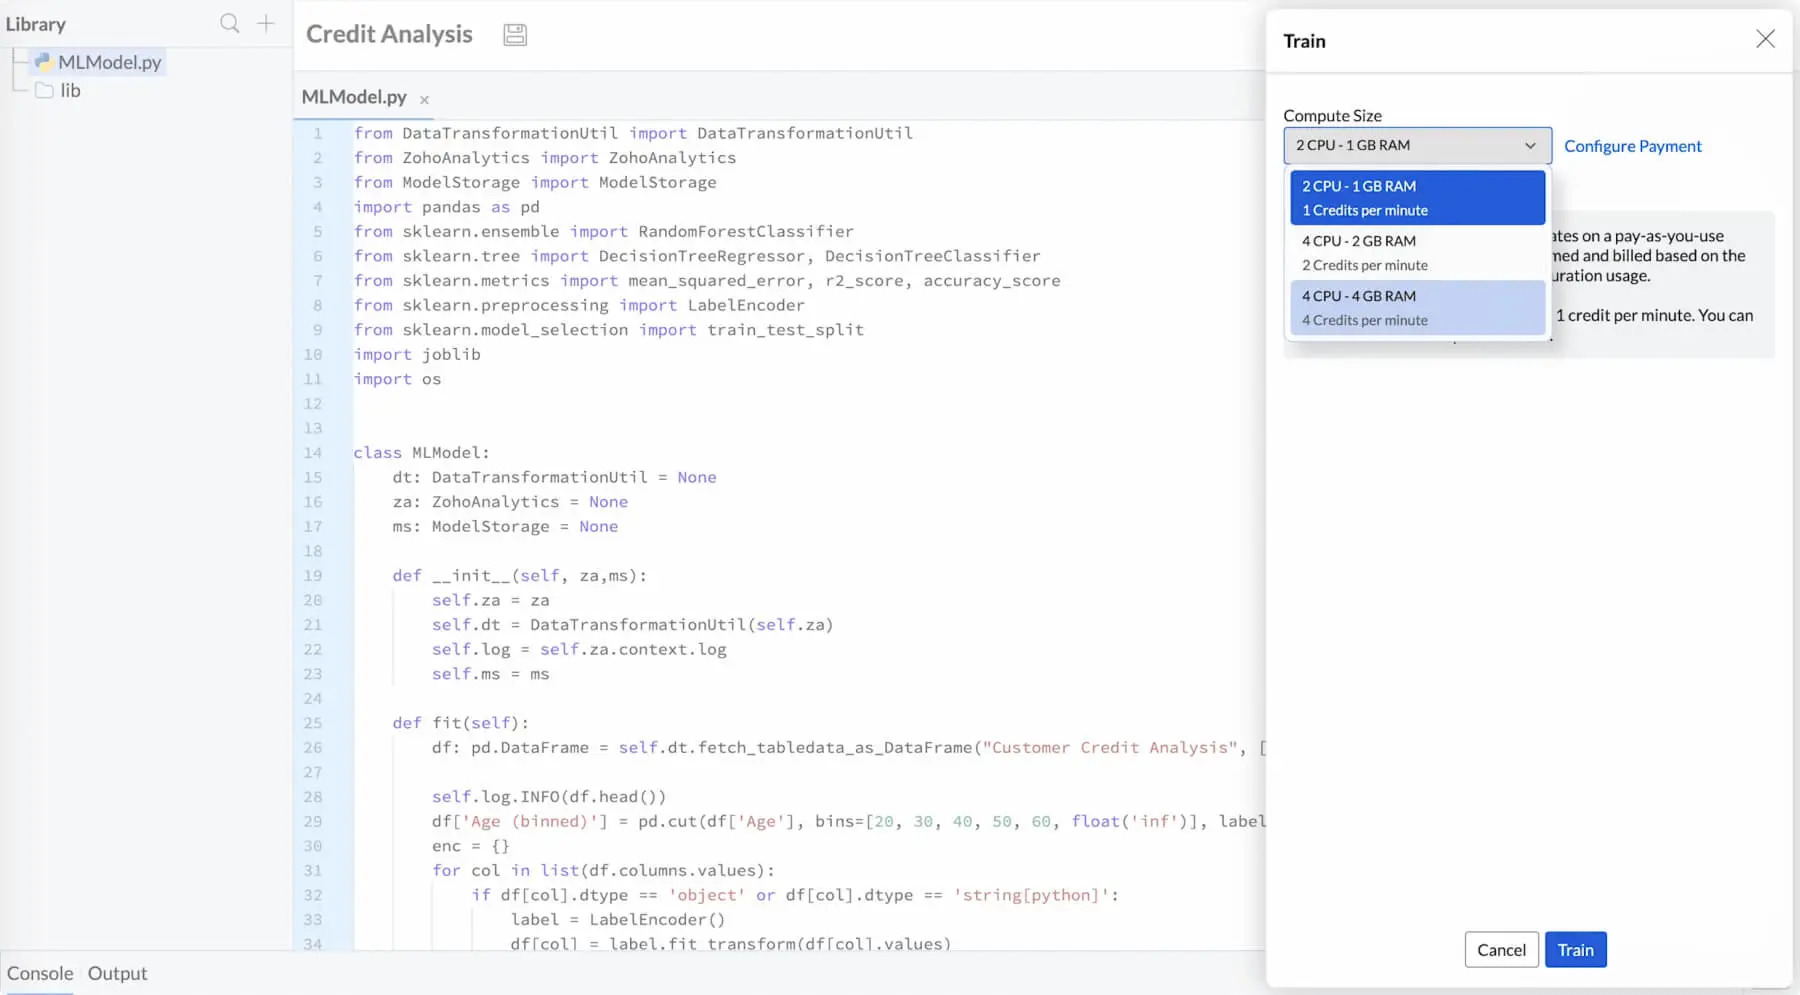Open the lib folder in Library
The width and height of the screenshot is (1800, 995).
[70, 91]
